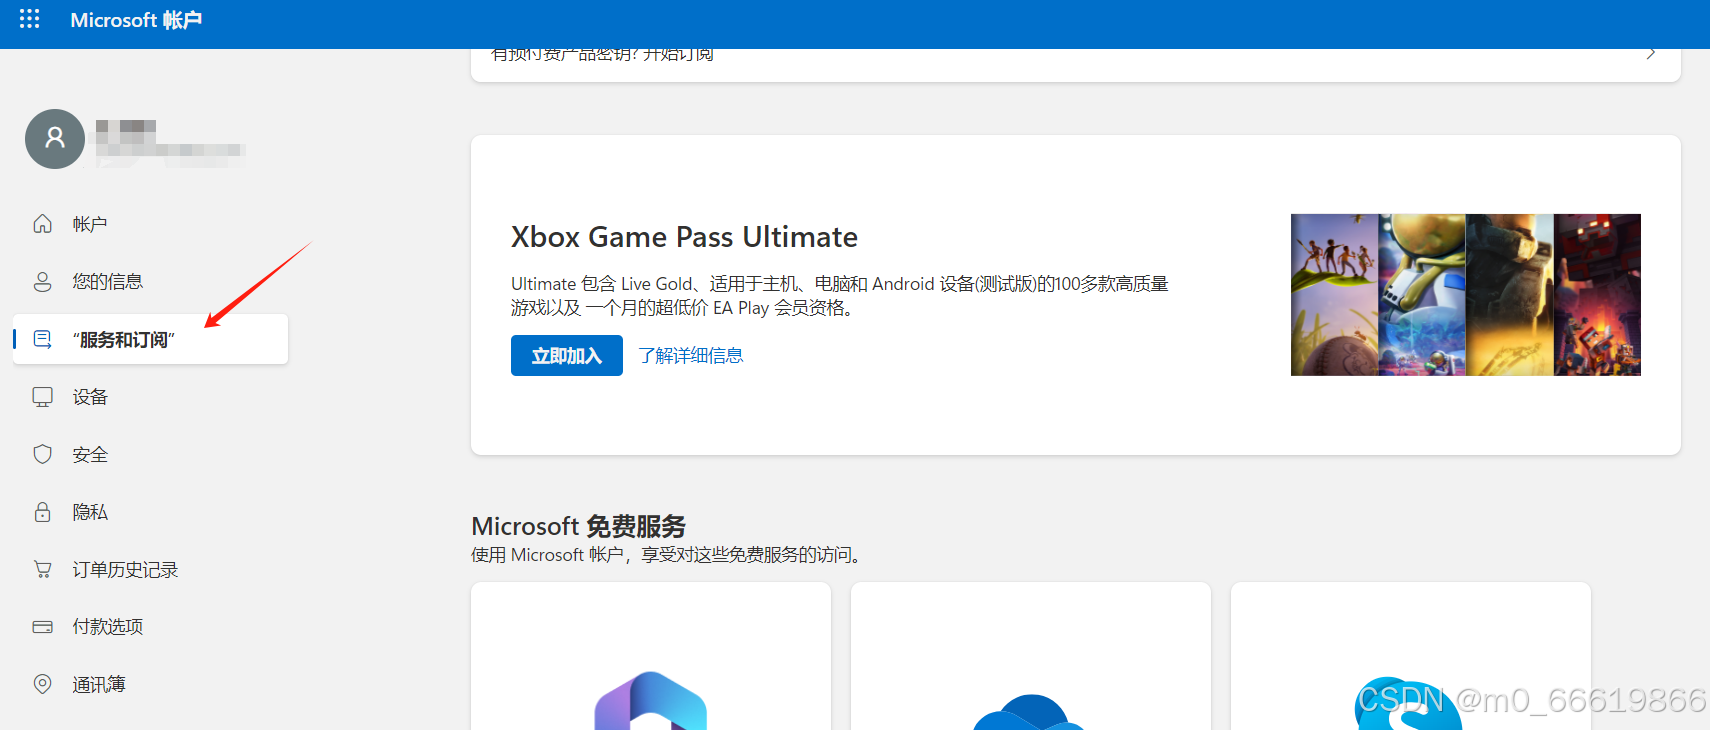Click the person icon beside 您的信息
Image resolution: width=1710 pixels, height=730 pixels.
42,282
